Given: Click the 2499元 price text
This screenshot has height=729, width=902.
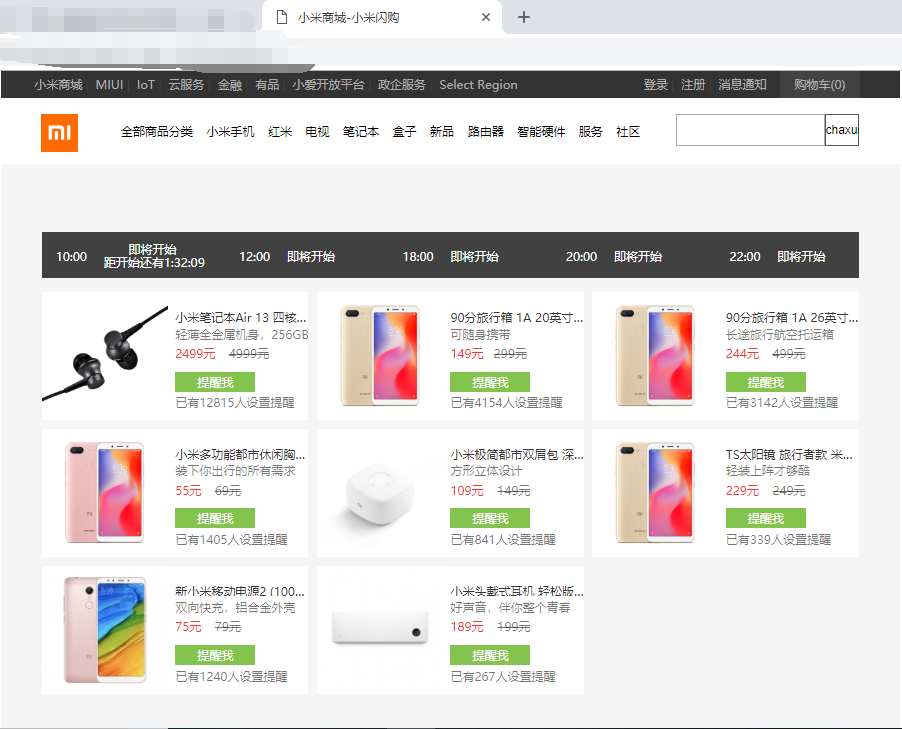Looking at the screenshot, I should click(195, 354).
